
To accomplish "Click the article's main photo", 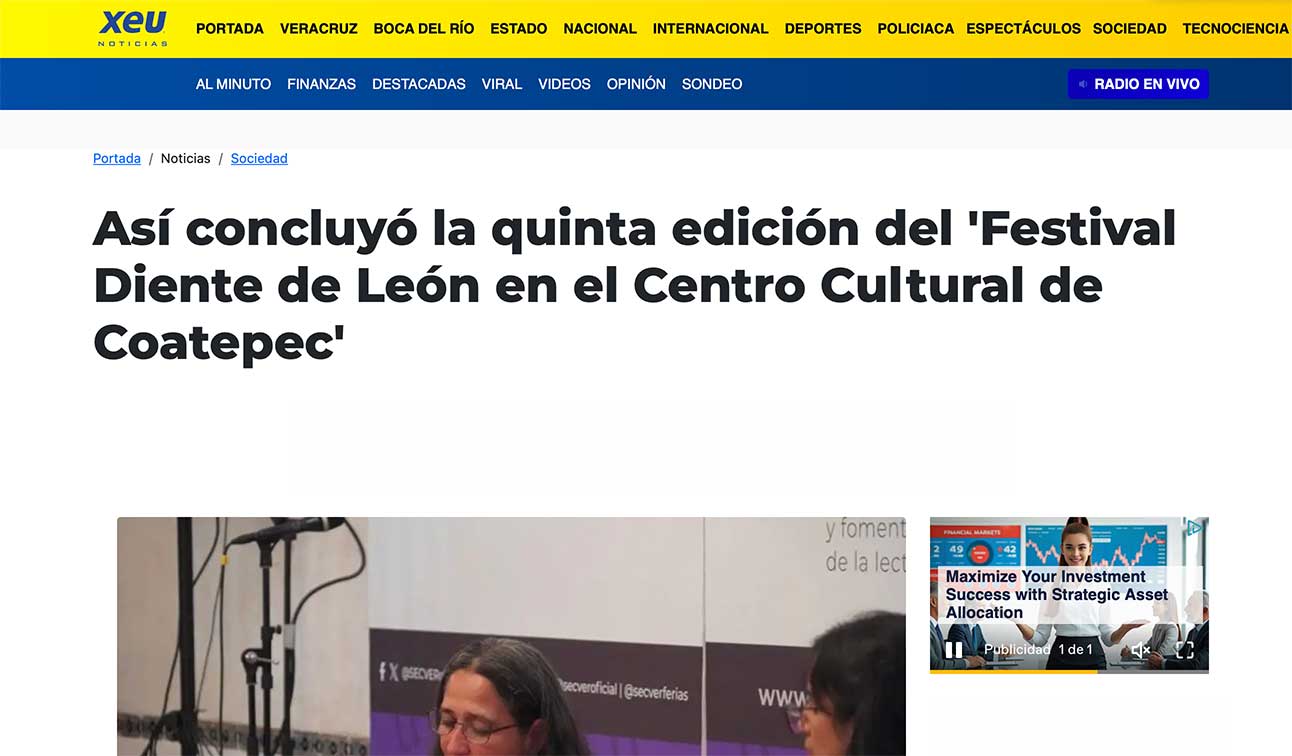I will pos(511,636).
